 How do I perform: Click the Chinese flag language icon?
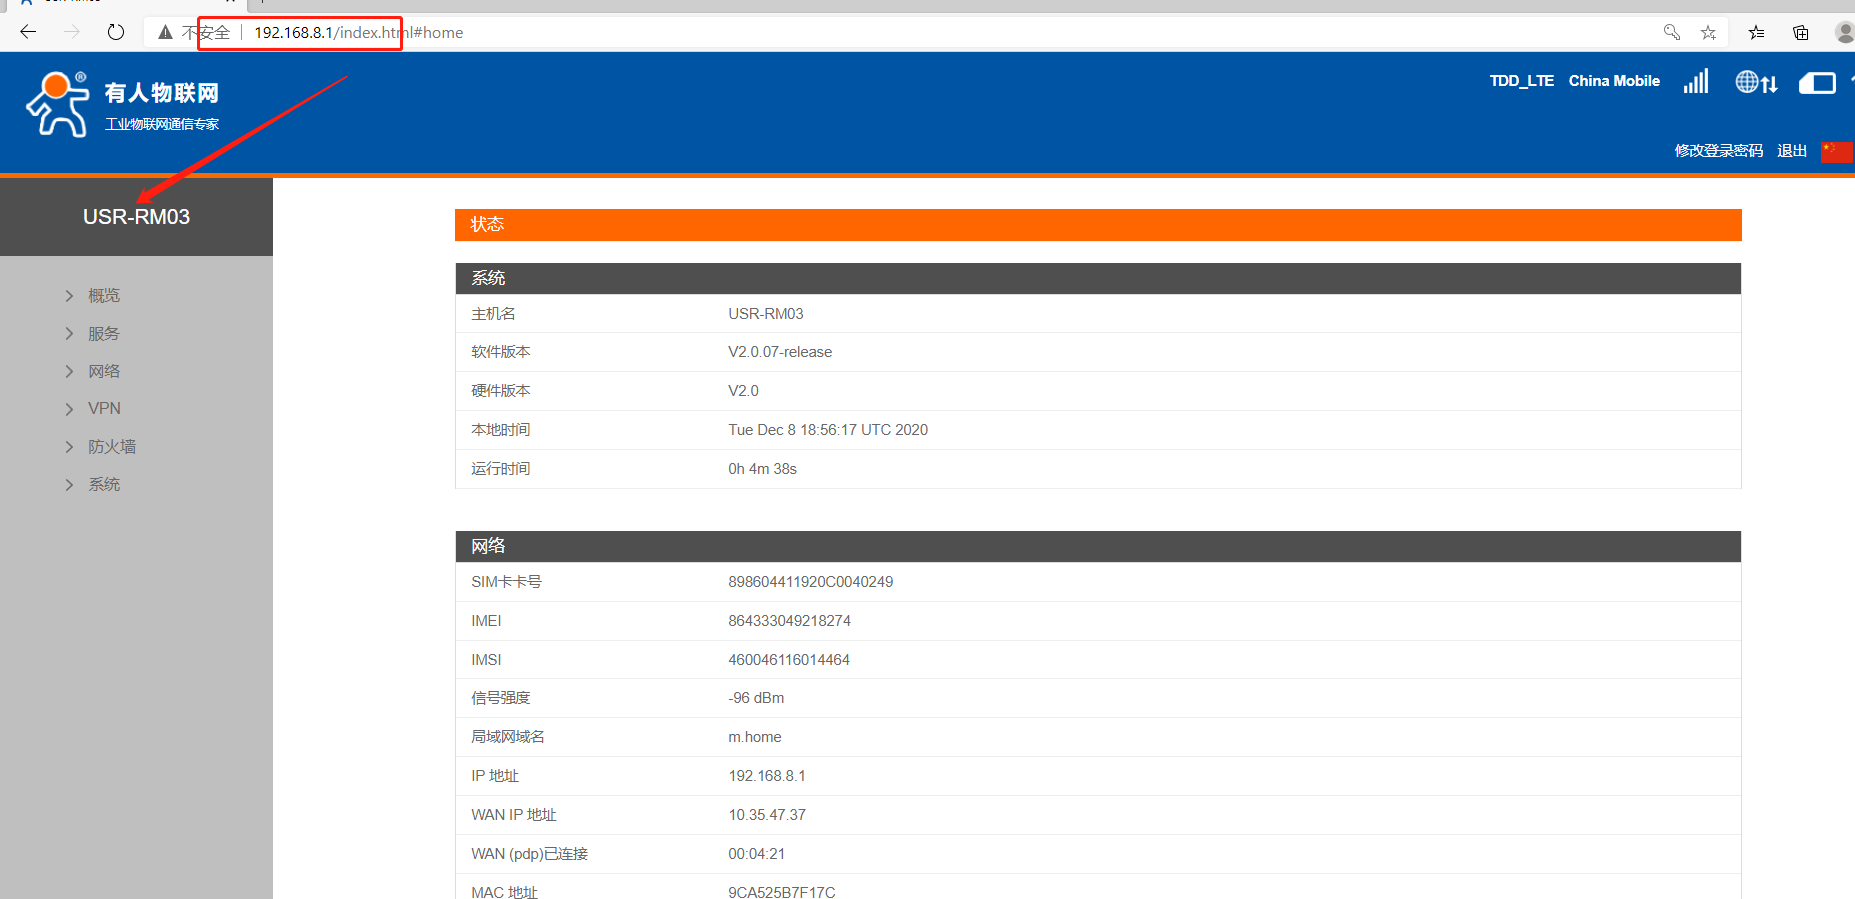(x=1836, y=151)
